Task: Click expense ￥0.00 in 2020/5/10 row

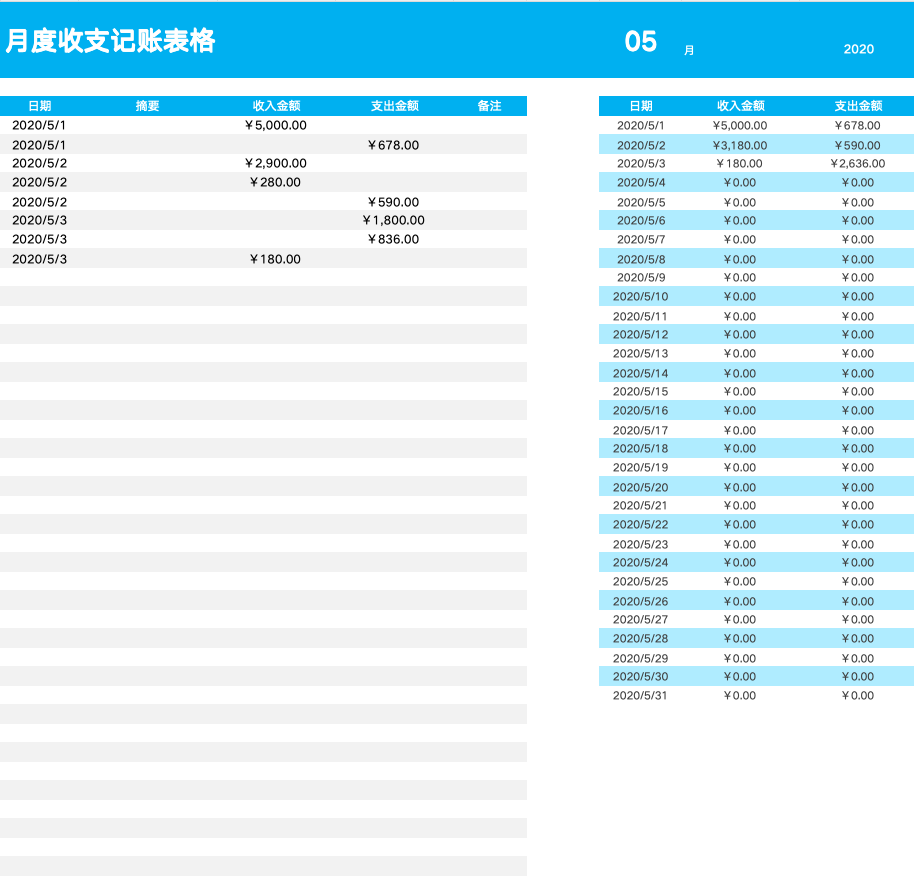Action: (x=857, y=297)
